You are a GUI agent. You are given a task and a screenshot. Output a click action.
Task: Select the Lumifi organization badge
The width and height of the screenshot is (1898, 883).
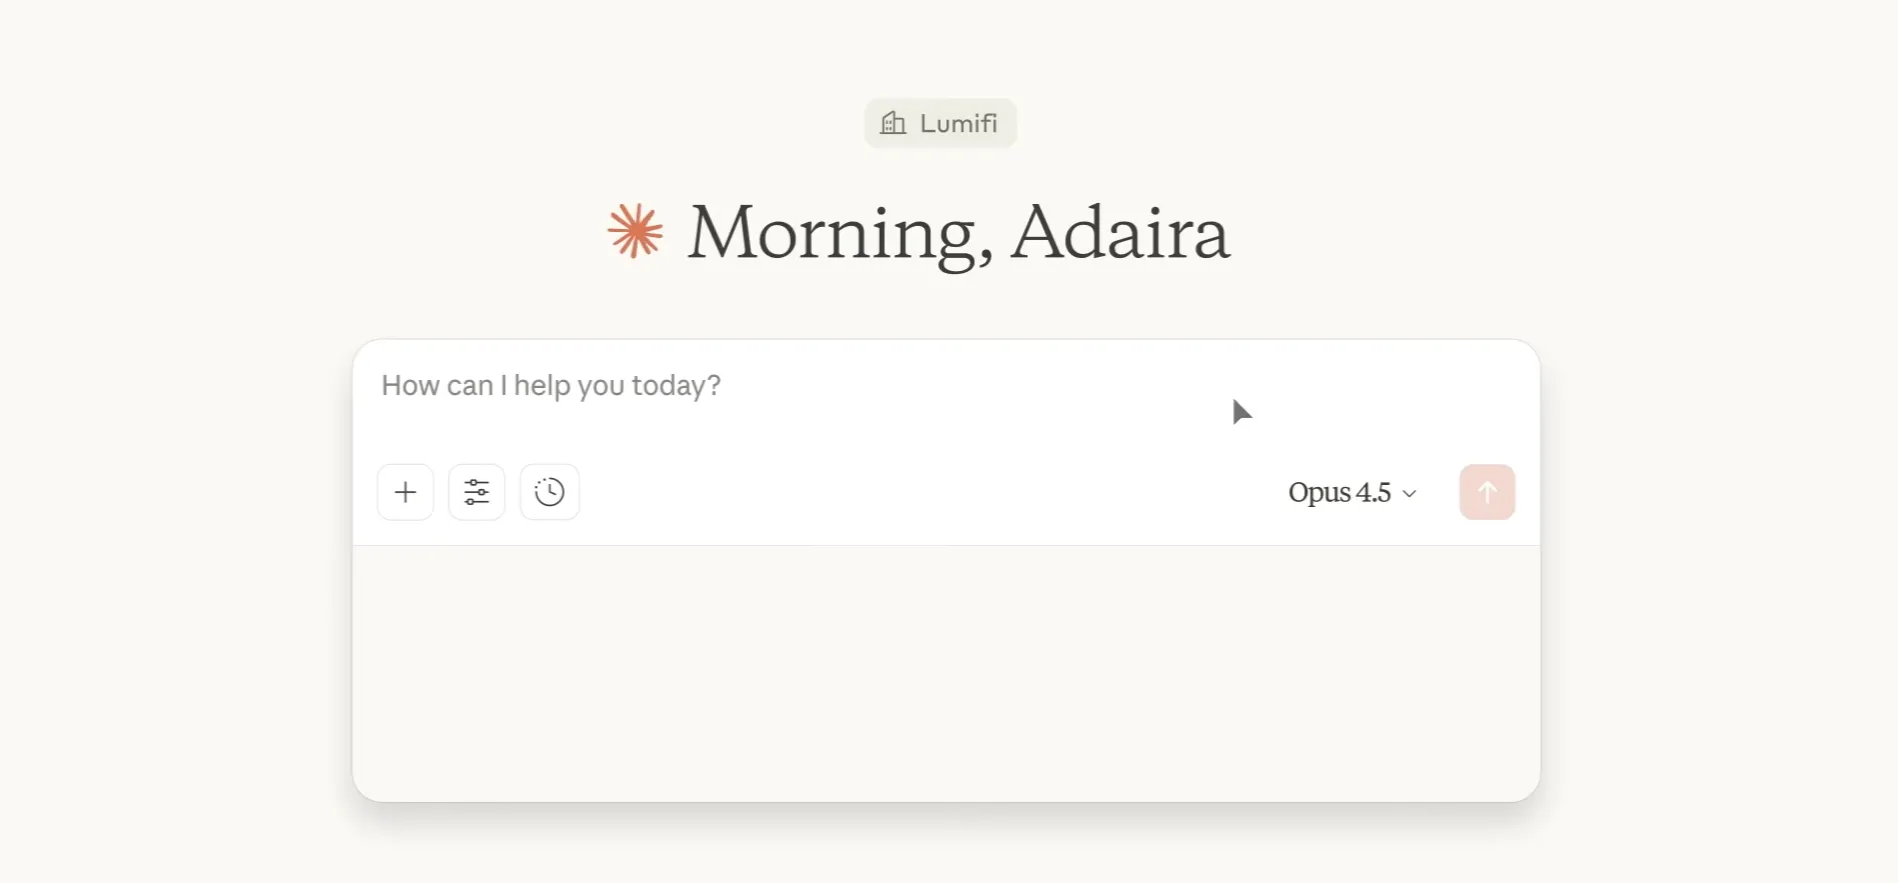[940, 123]
